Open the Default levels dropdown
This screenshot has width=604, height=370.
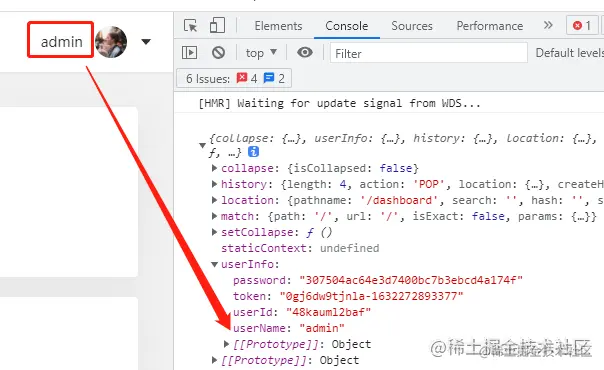tap(569, 53)
